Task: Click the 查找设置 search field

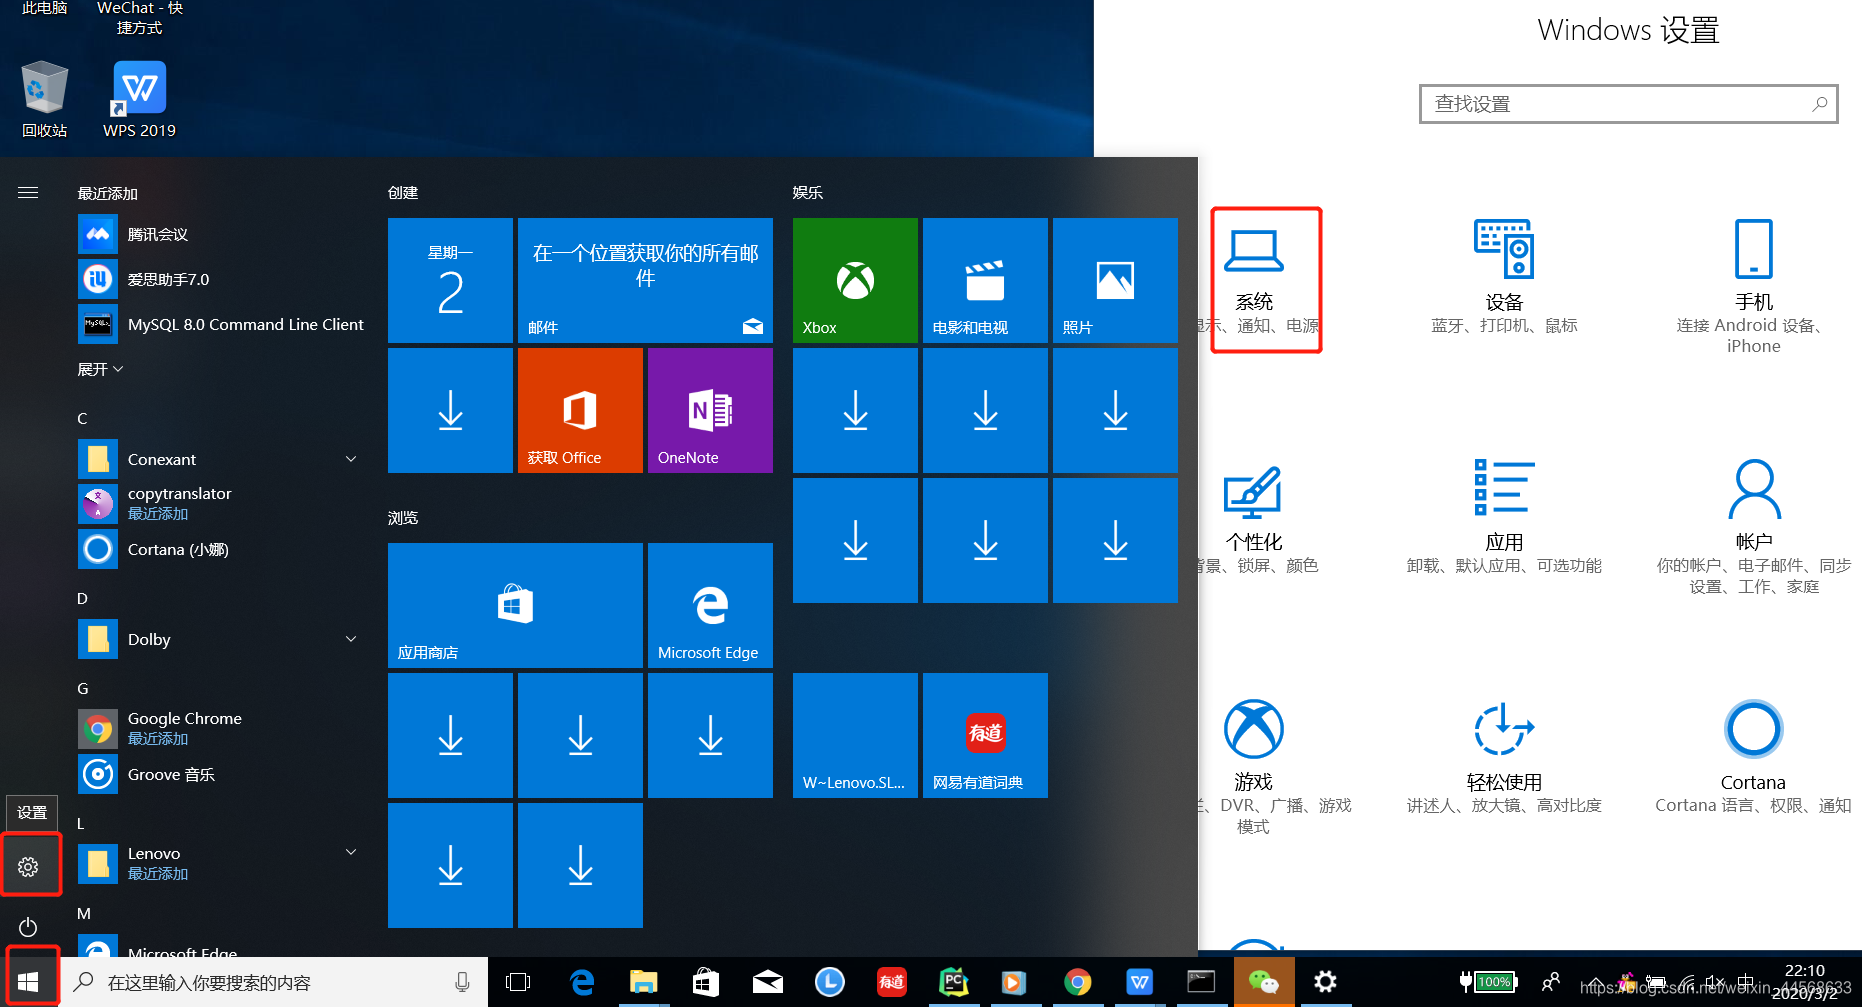Action: [x=1628, y=104]
